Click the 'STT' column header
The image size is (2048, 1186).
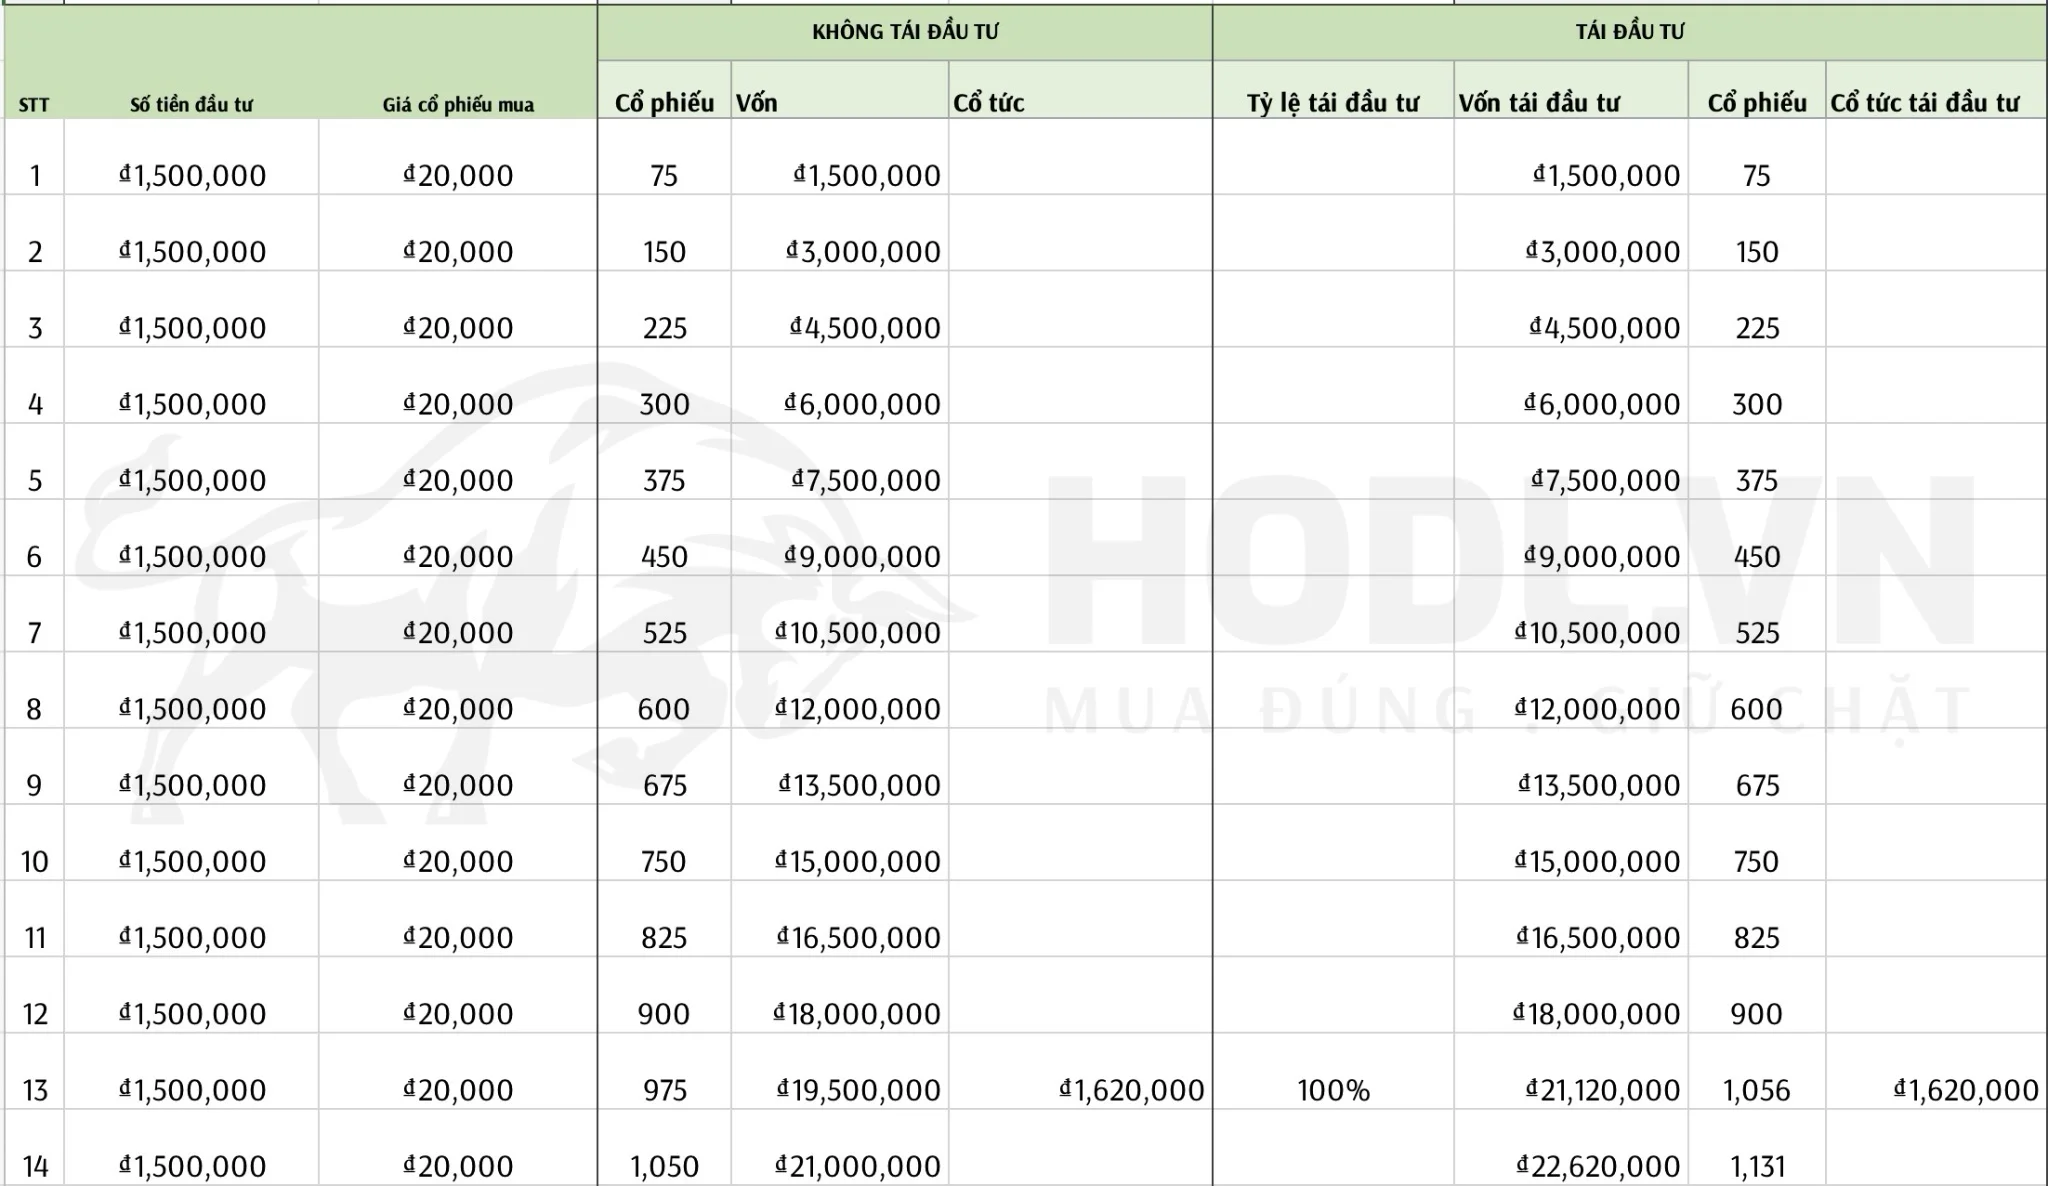point(34,104)
